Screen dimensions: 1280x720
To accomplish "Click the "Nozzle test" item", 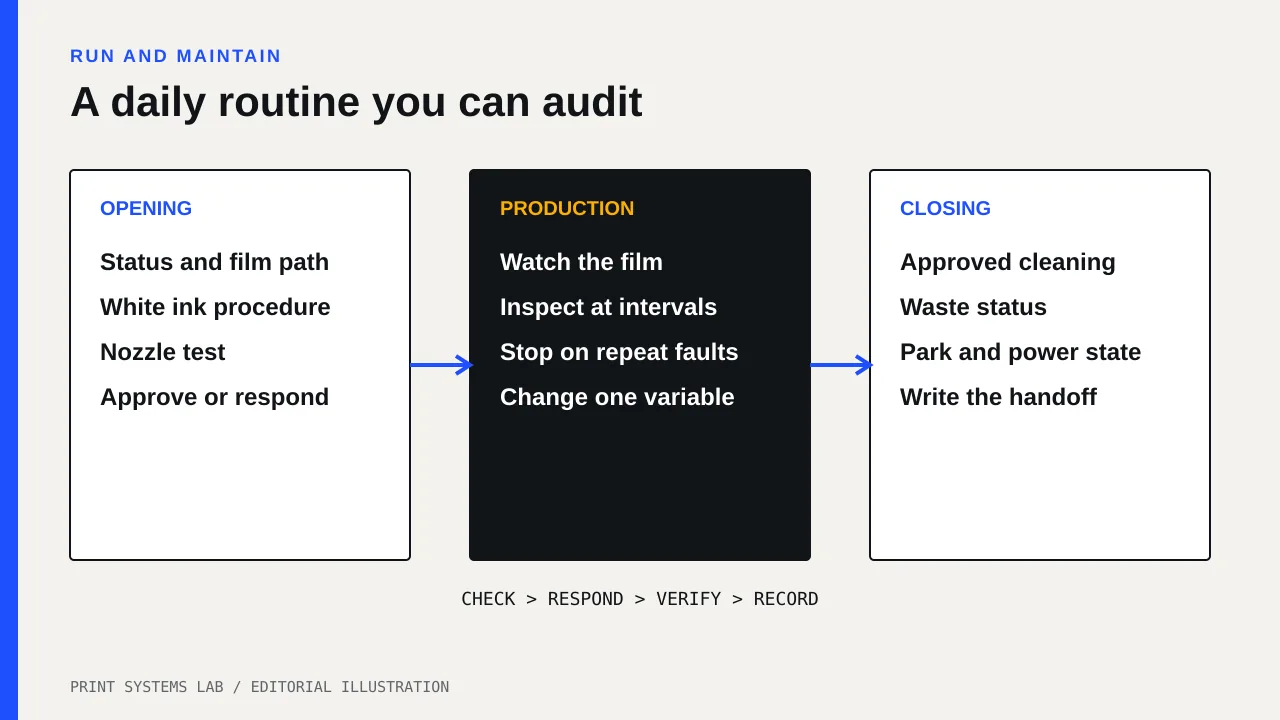I will click(x=162, y=352).
